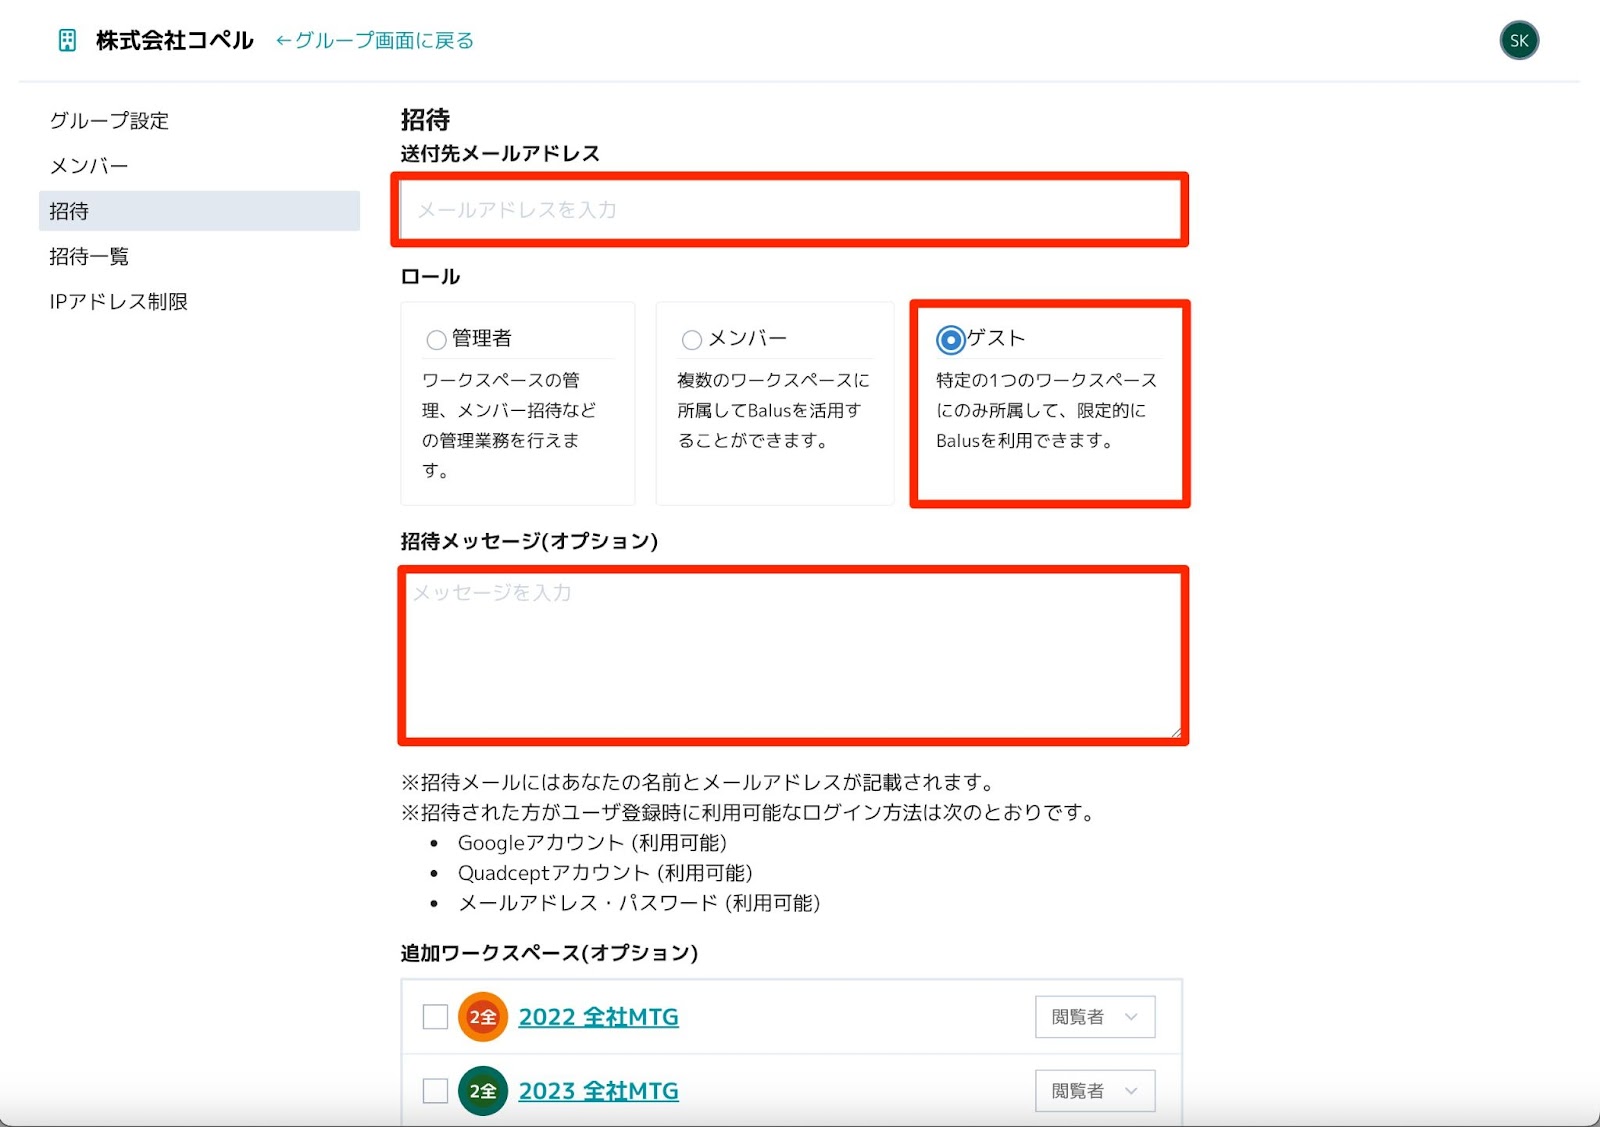Open 招待一覧 in the sidebar
The width and height of the screenshot is (1600, 1127).
(89, 256)
